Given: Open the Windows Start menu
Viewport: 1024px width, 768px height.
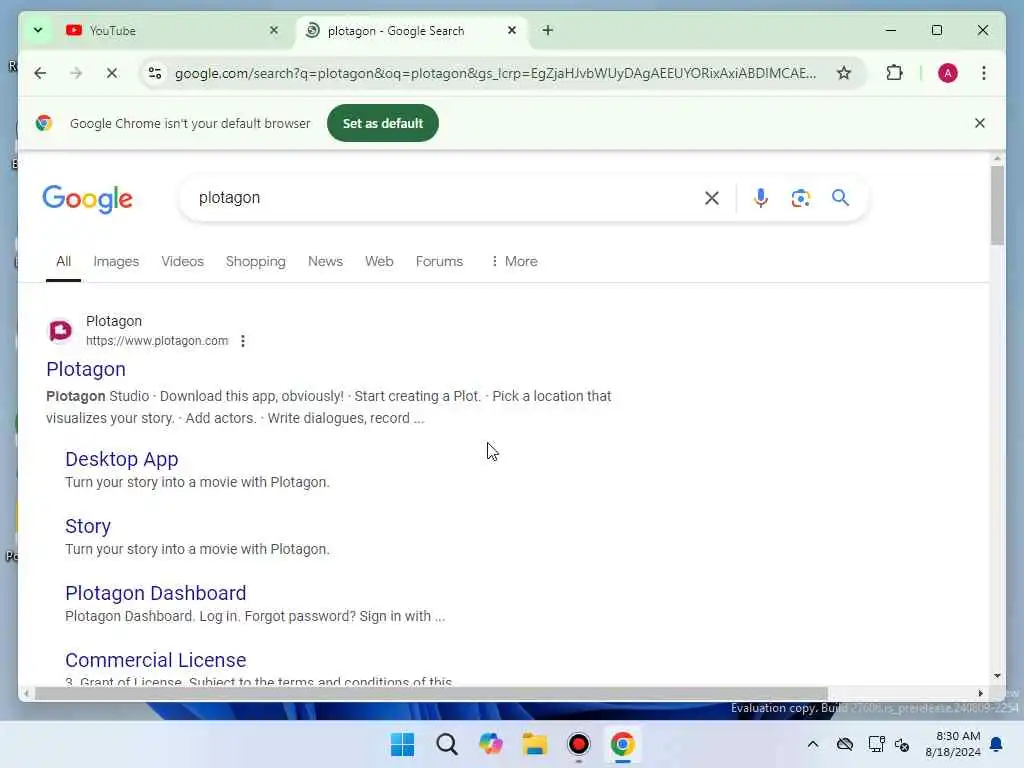Looking at the screenshot, I should point(402,744).
